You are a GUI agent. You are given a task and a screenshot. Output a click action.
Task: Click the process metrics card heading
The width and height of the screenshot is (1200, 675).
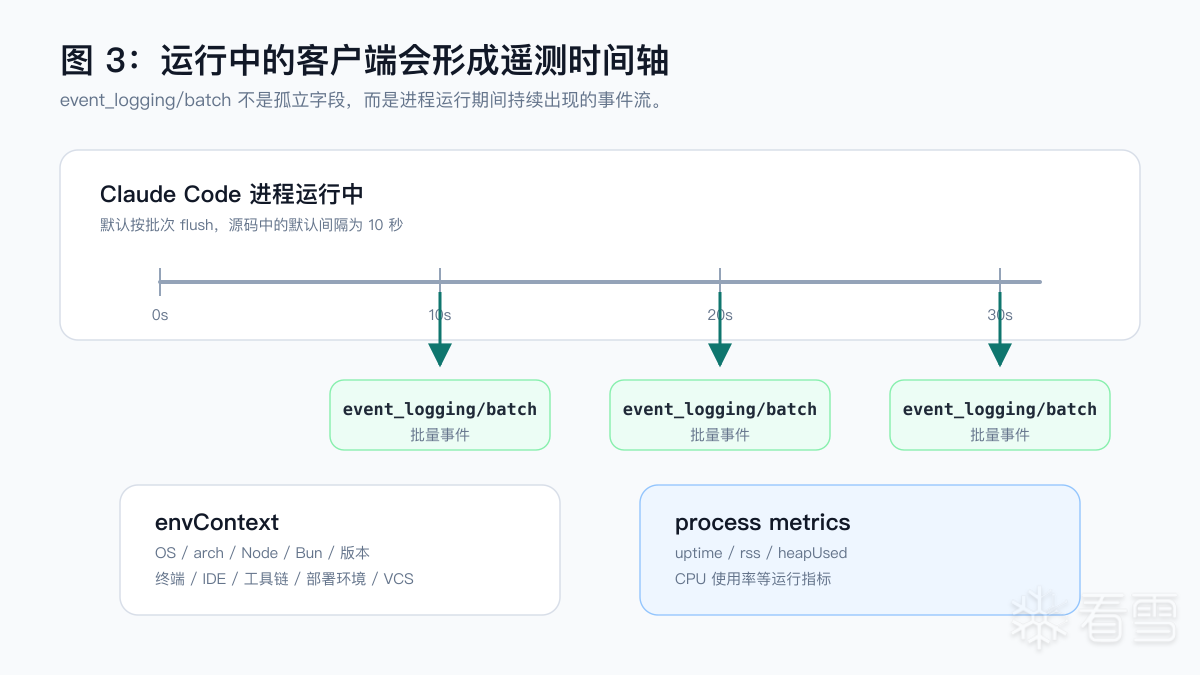762,522
